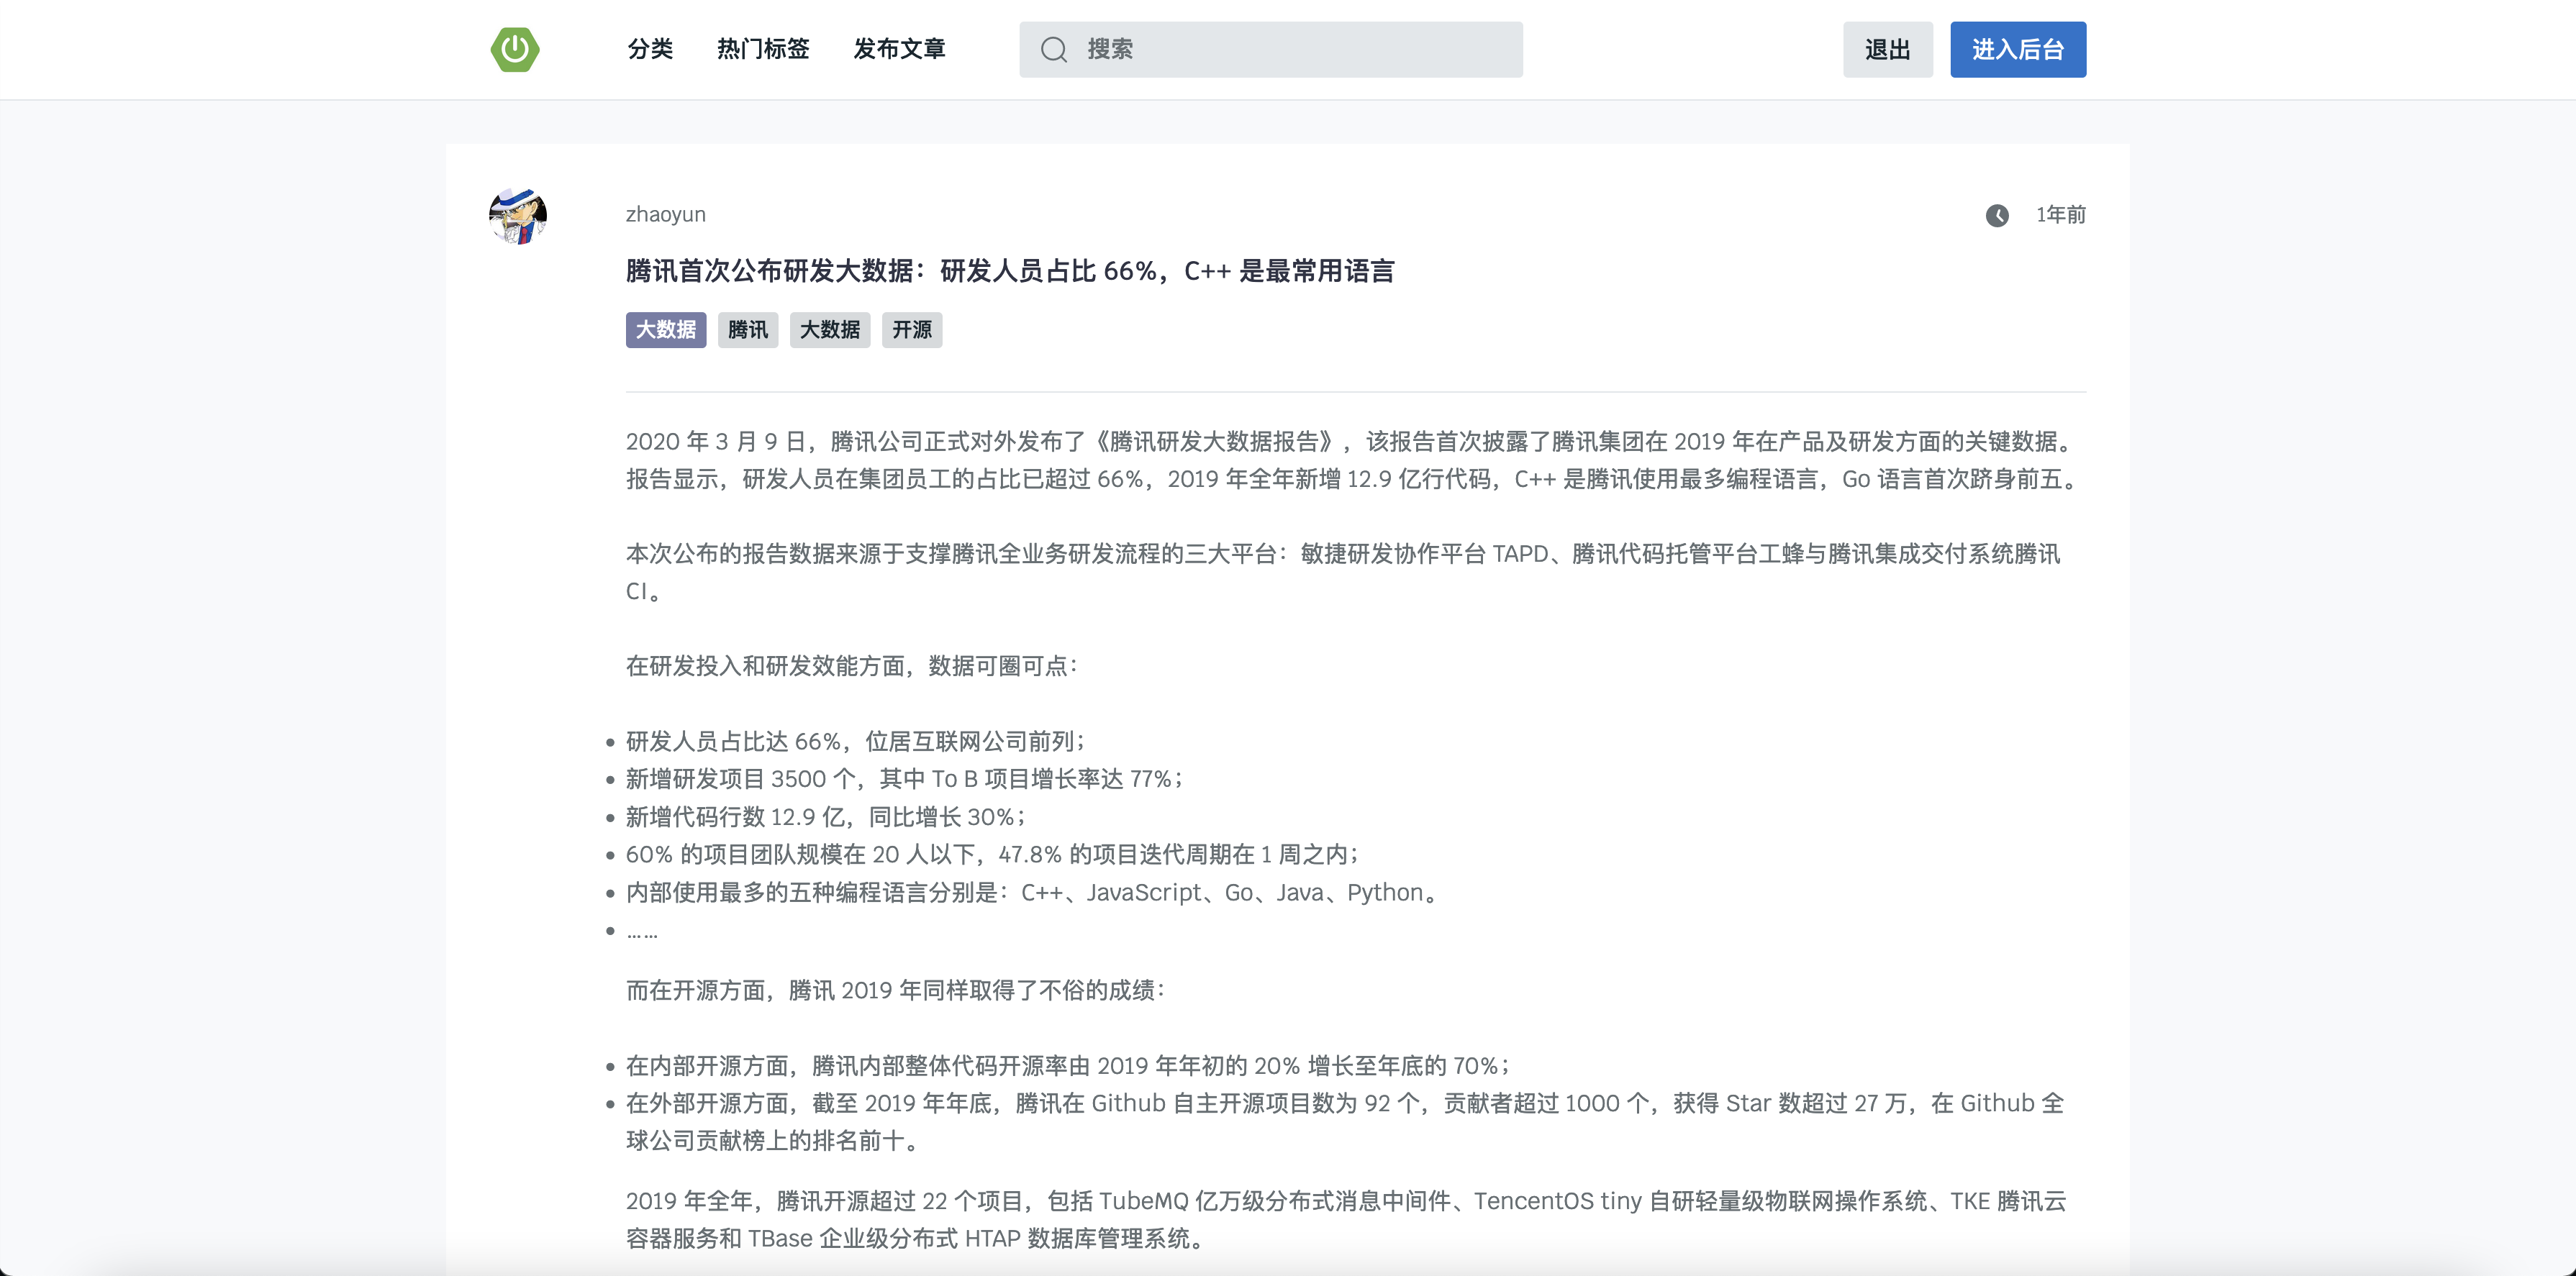Click the 退出 logout button
This screenshot has height=1276, width=2576.
[1887, 49]
